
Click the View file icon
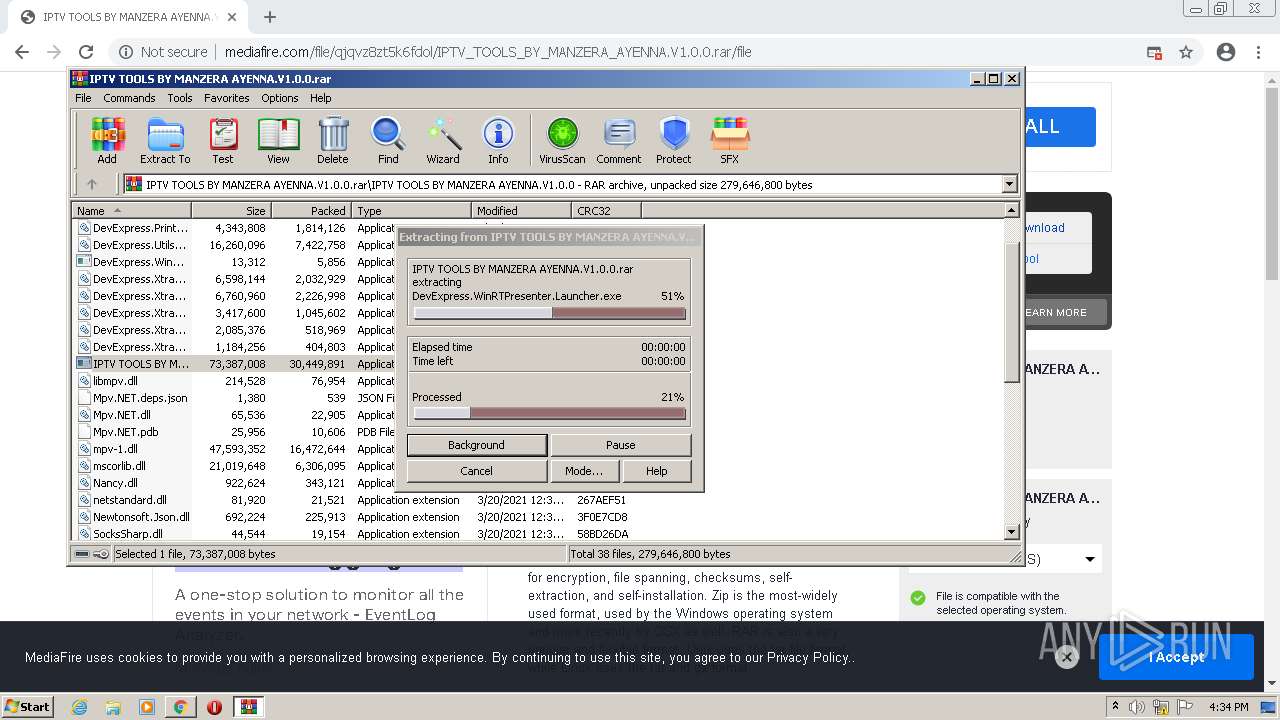pos(278,140)
